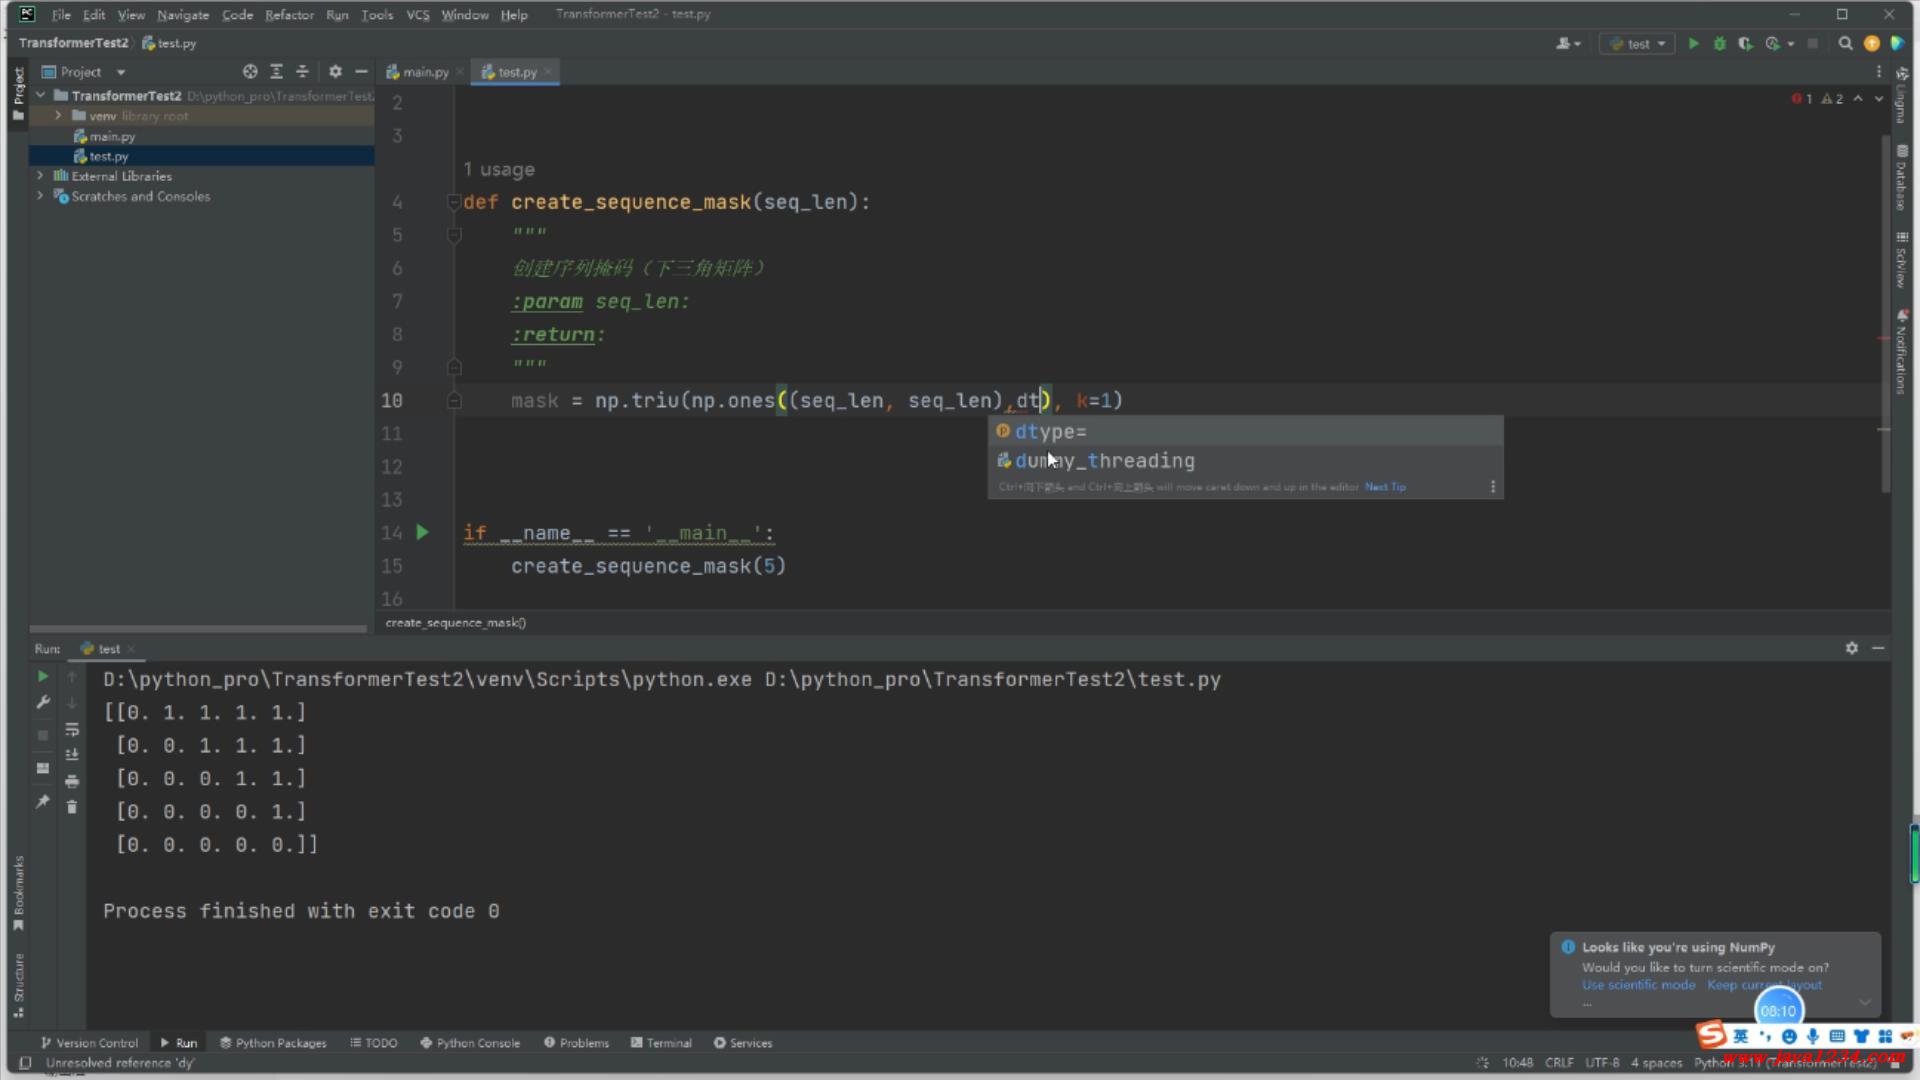Click Select Opened File target icon
The image size is (1920, 1080).
pos(250,72)
